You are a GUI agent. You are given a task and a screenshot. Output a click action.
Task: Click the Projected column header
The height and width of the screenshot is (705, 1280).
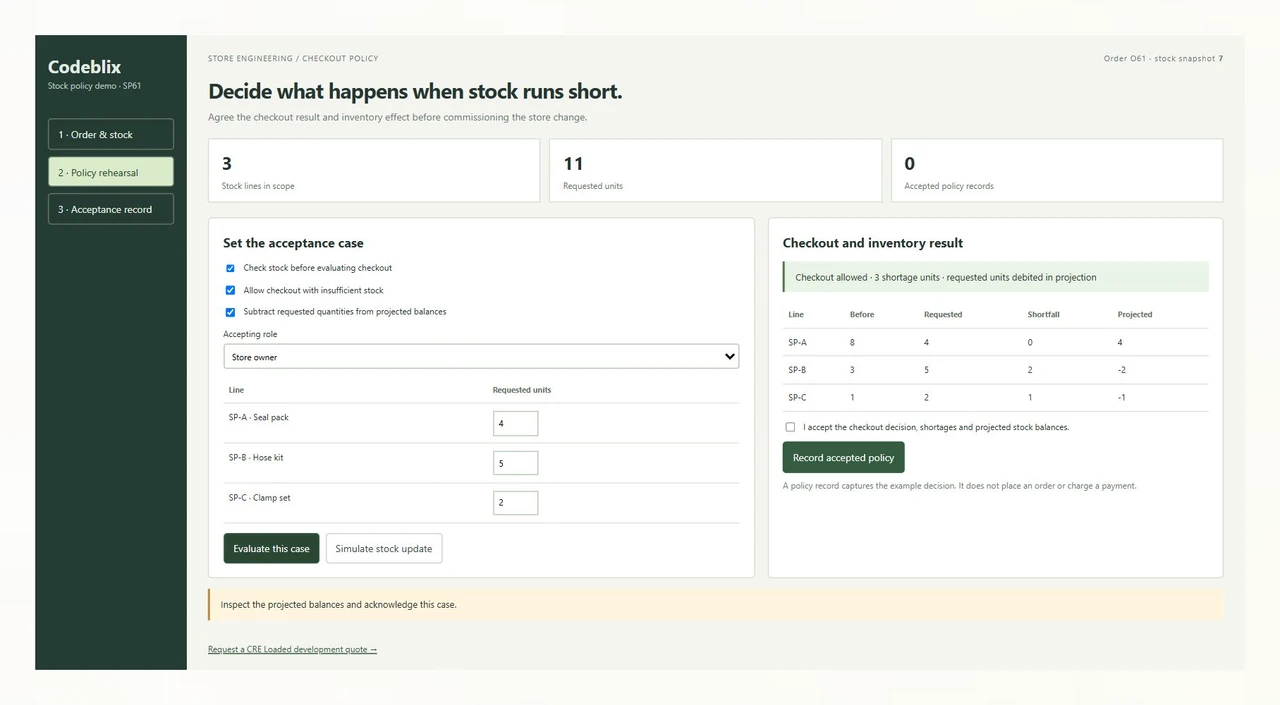point(1135,315)
